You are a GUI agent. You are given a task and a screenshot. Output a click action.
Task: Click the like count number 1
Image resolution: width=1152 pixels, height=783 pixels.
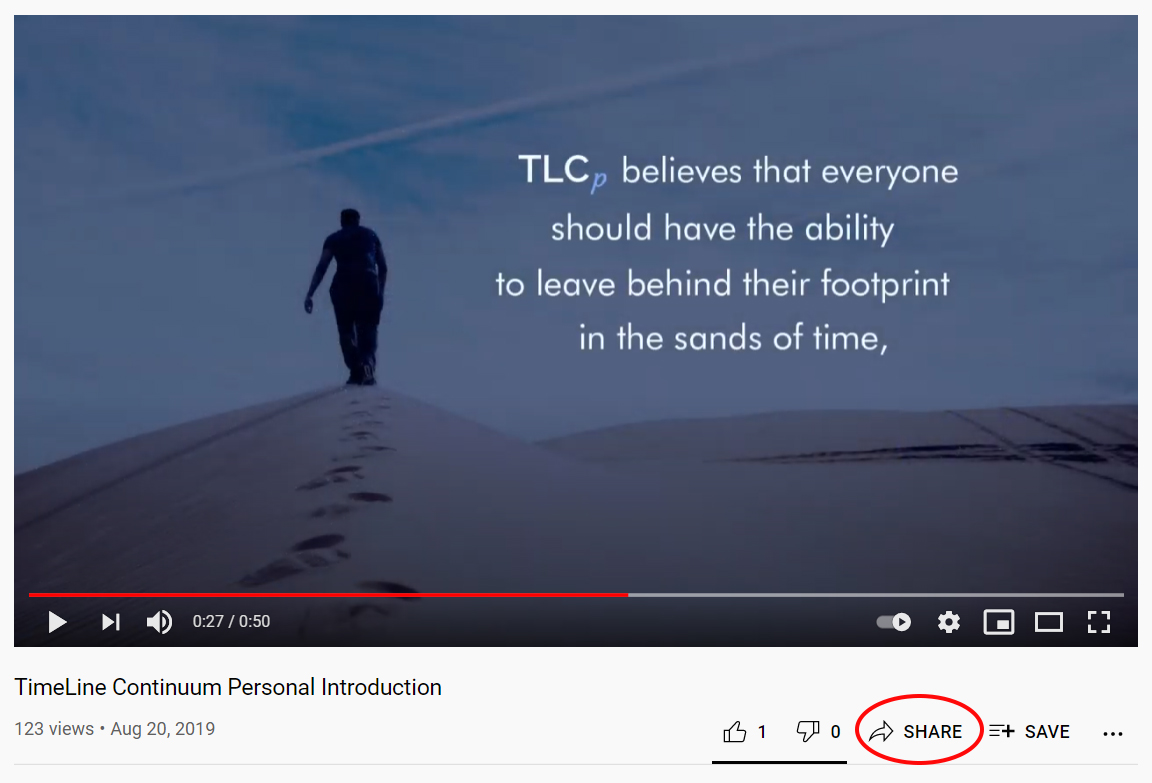pos(762,732)
